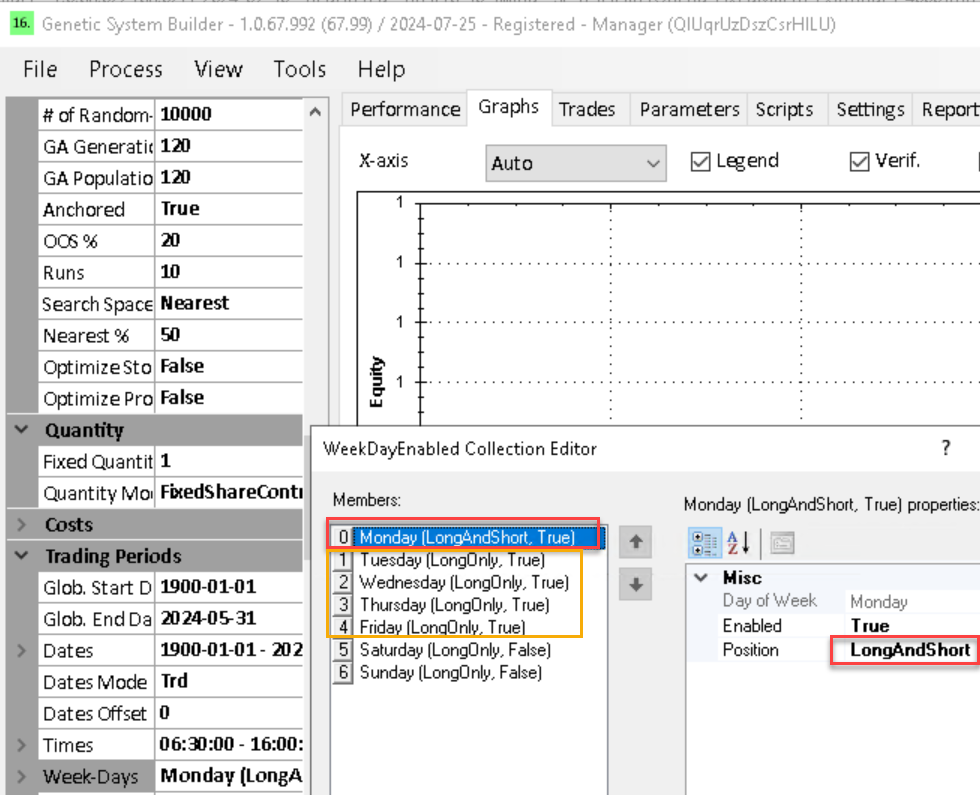Toggle the Verif. checkbox
Image resolution: width=980 pixels, height=795 pixels.
pyautogui.click(x=859, y=161)
